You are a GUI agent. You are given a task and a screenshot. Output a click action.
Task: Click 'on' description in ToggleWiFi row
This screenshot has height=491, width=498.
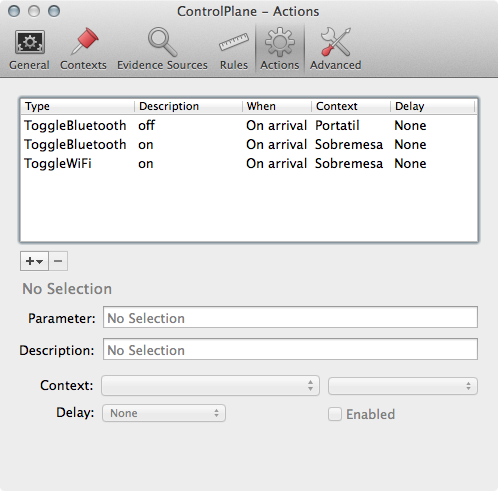pyautogui.click(x=146, y=164)
